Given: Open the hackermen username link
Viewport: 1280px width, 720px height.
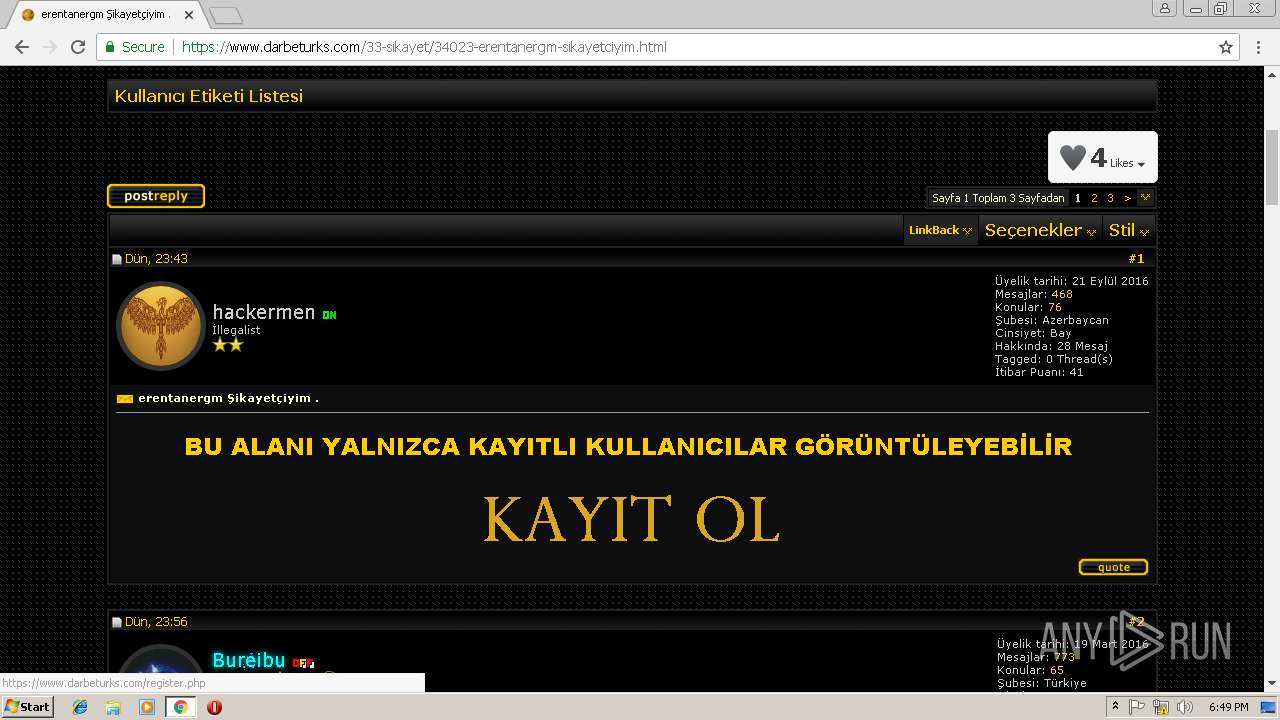Looking at the screenshot, I should point(264,312).
